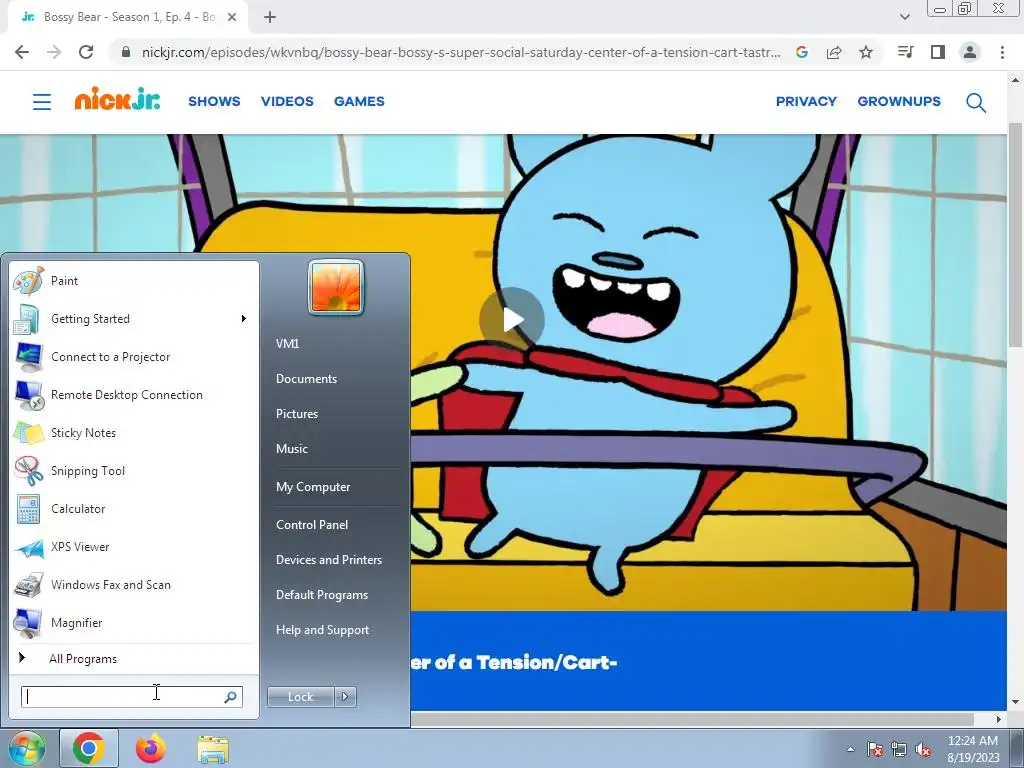This screenshot has height=768, width=1024.
Task: Open Getting Started program icon
Action: 28,319
